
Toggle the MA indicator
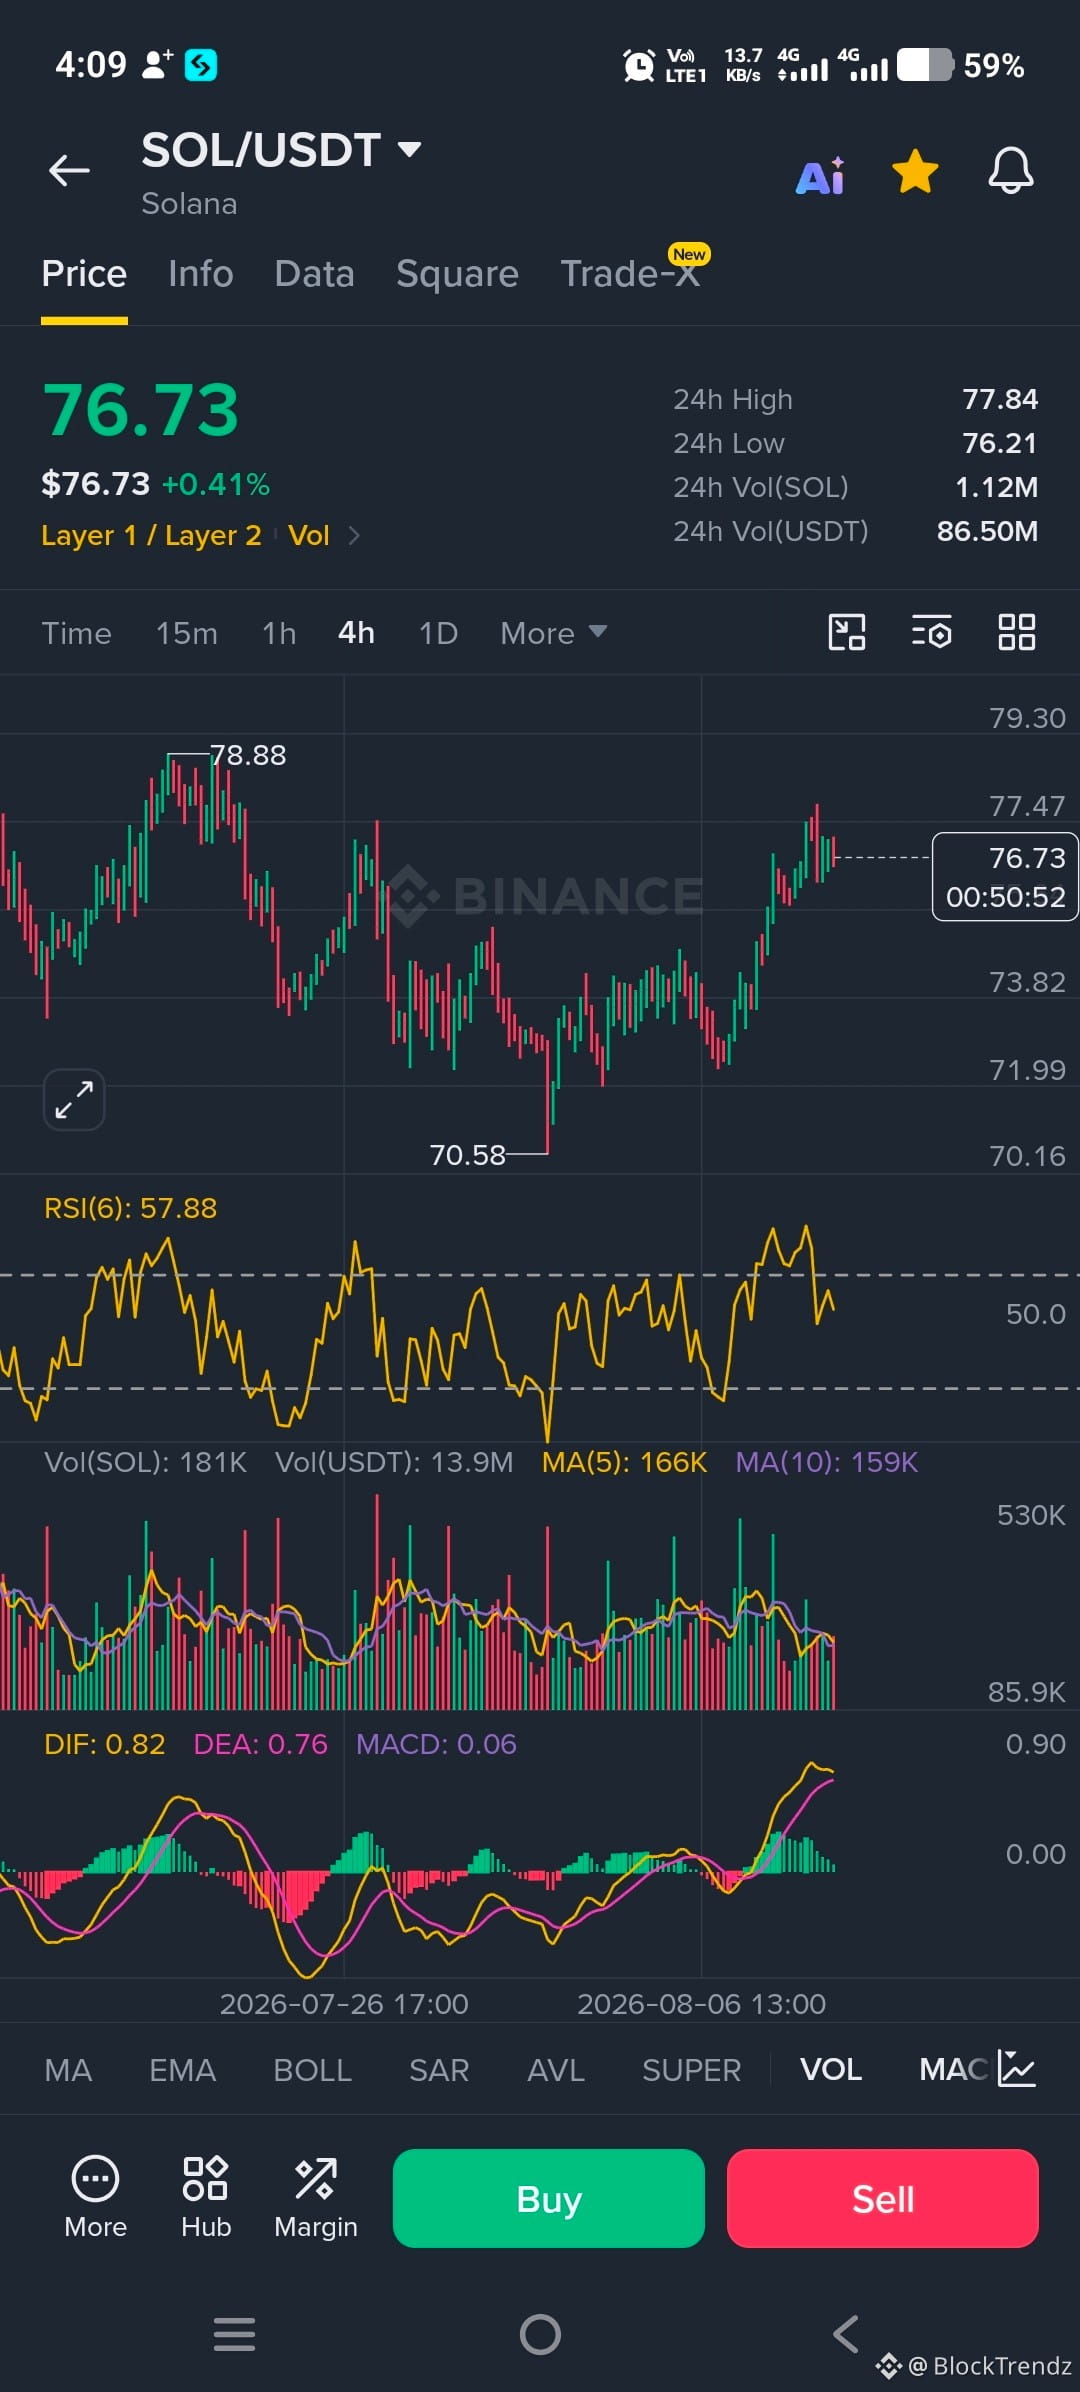(68, 2070)
